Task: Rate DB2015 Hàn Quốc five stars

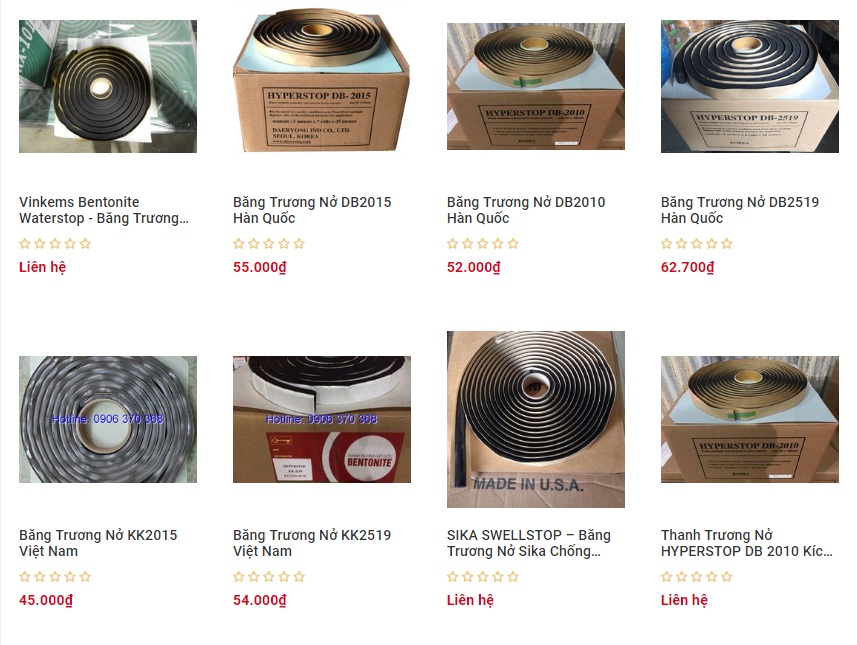Action: tap(298, 244)
